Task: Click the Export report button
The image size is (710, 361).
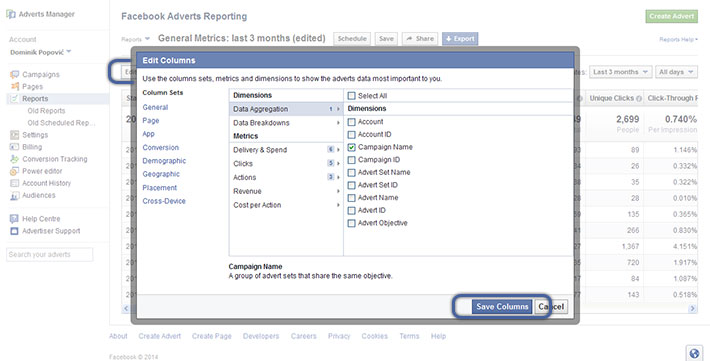Action: [460, 39]
